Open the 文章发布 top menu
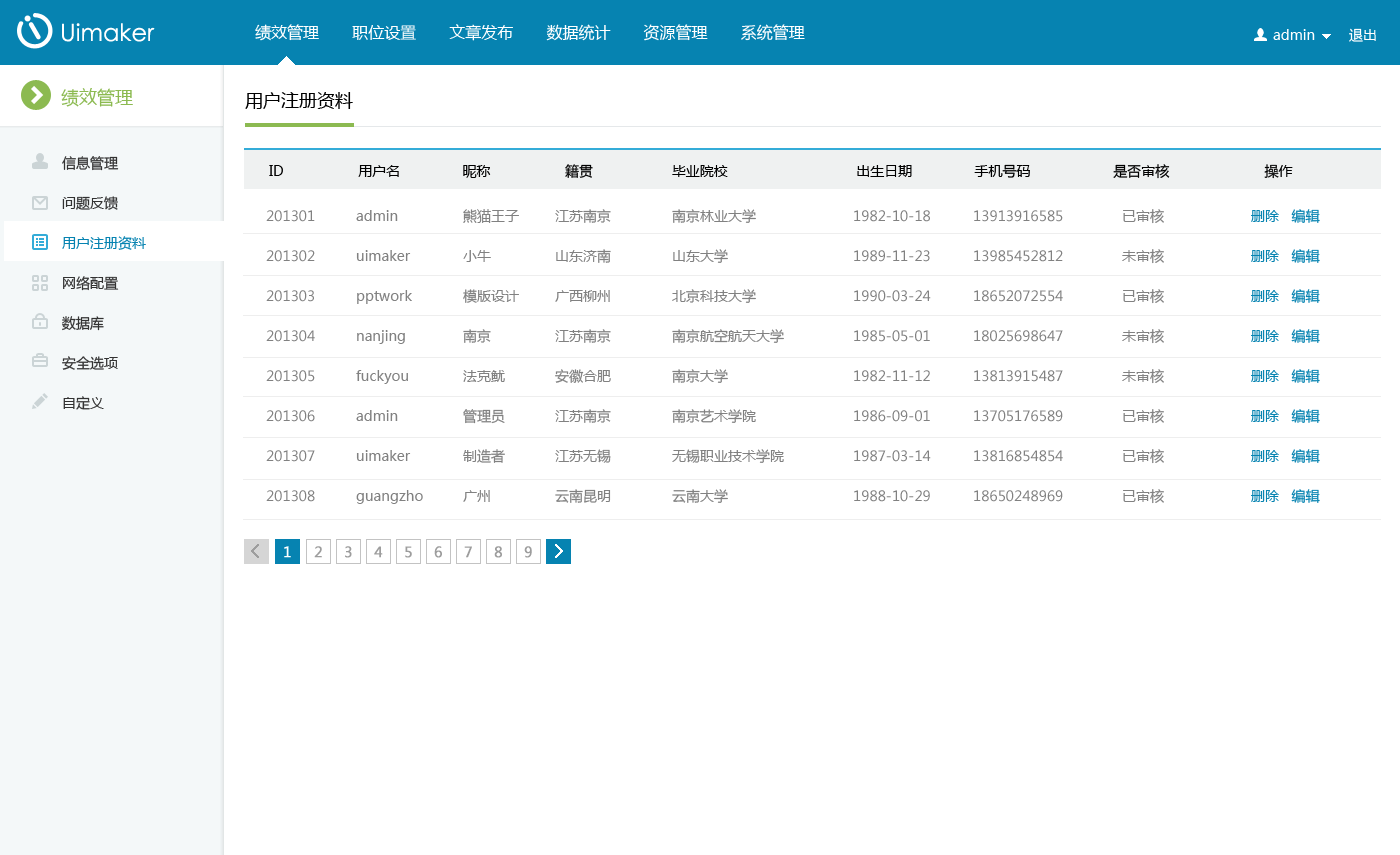This screenshot has height=855, width=1400. coord(481,32)
